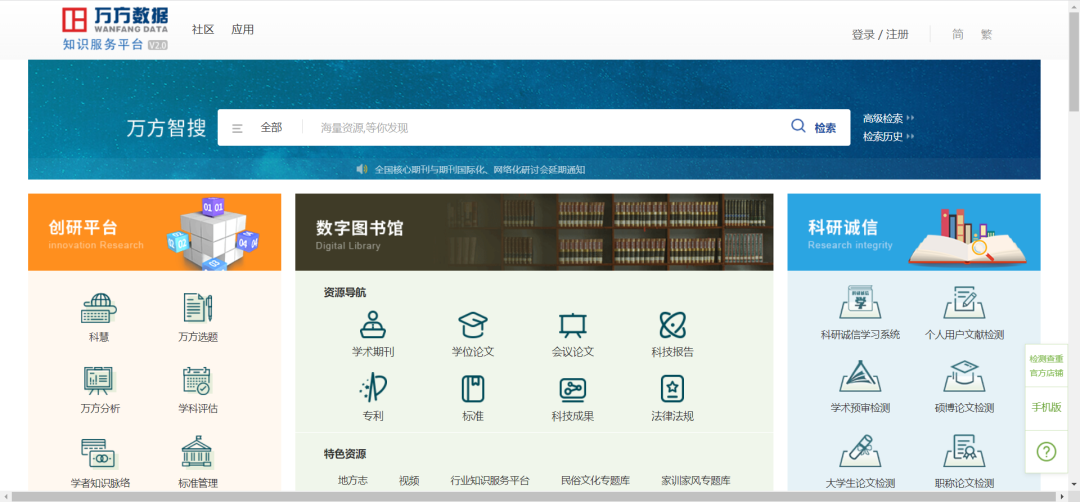Click the 标准 standards icon
The image size is (1080, 502).
tap(472, 389)
